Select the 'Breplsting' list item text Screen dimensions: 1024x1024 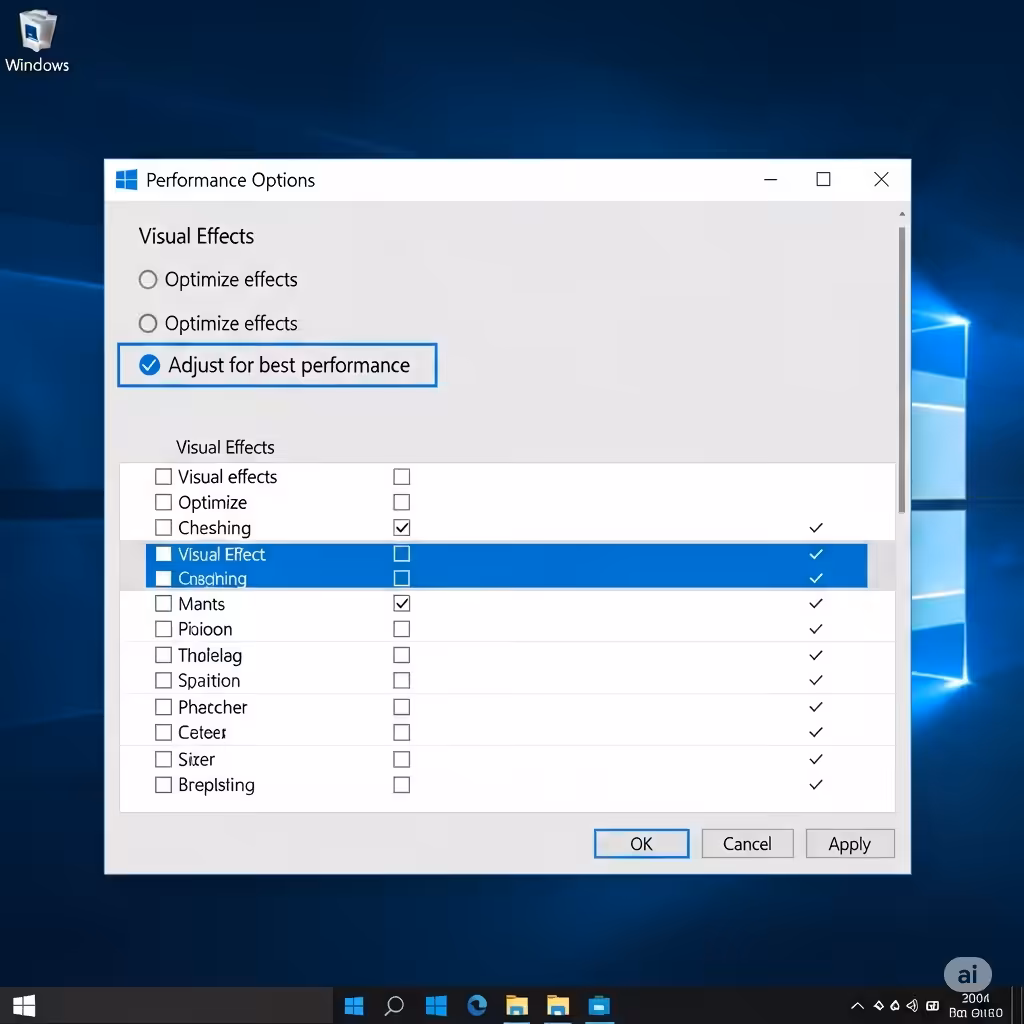216,785
